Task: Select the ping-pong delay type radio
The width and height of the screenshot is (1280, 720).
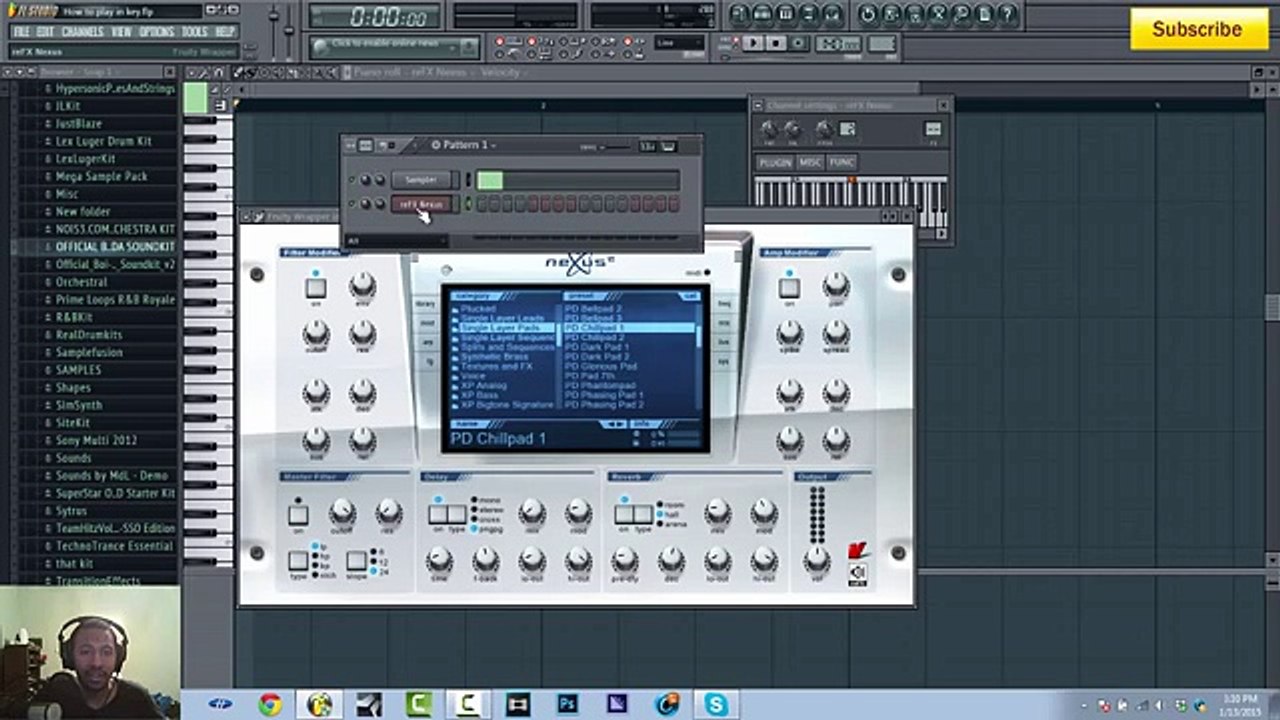Action: (475, 529)
